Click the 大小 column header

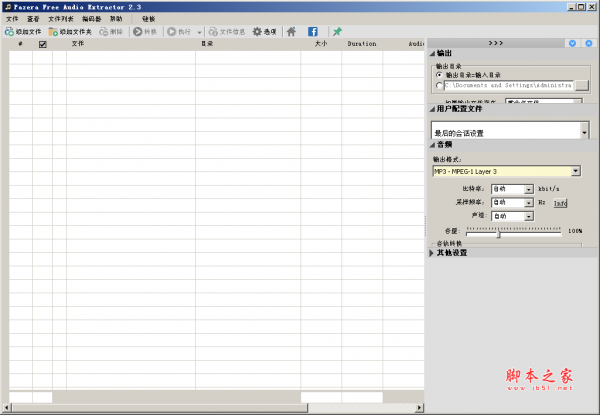click(321, 44)
